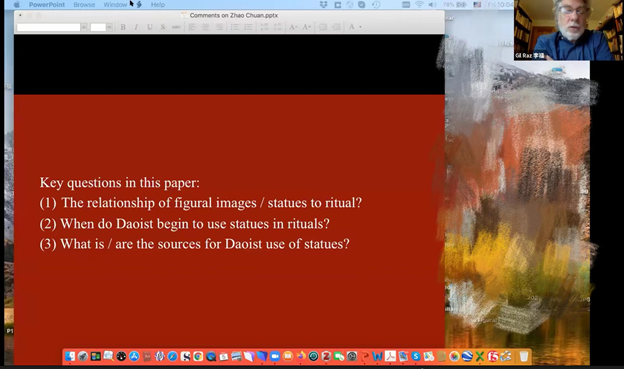Increase font size with A up icon
624x369 pixels.
tap(293, 27)
